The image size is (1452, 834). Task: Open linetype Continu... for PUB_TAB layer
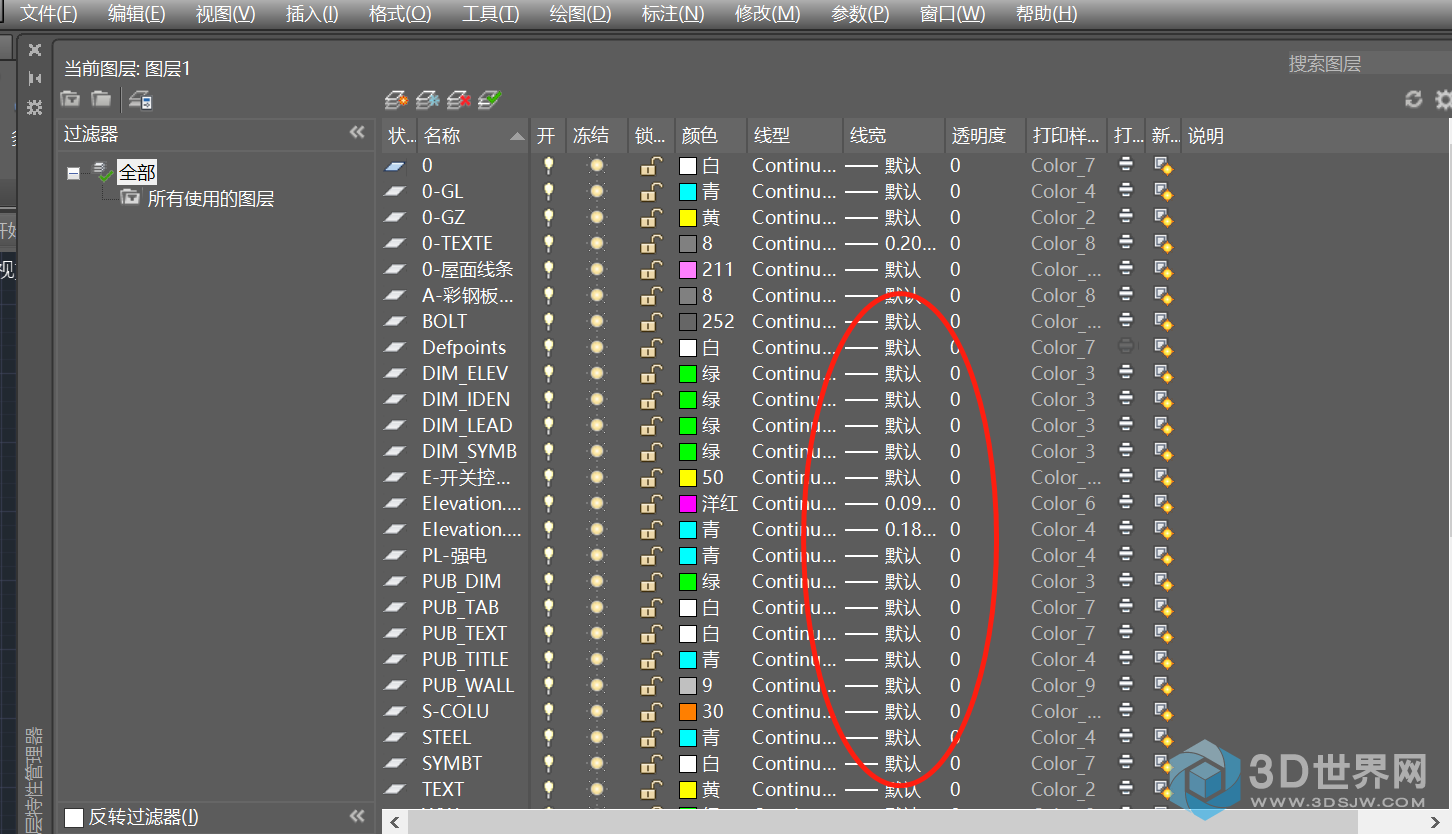point(794,607)
